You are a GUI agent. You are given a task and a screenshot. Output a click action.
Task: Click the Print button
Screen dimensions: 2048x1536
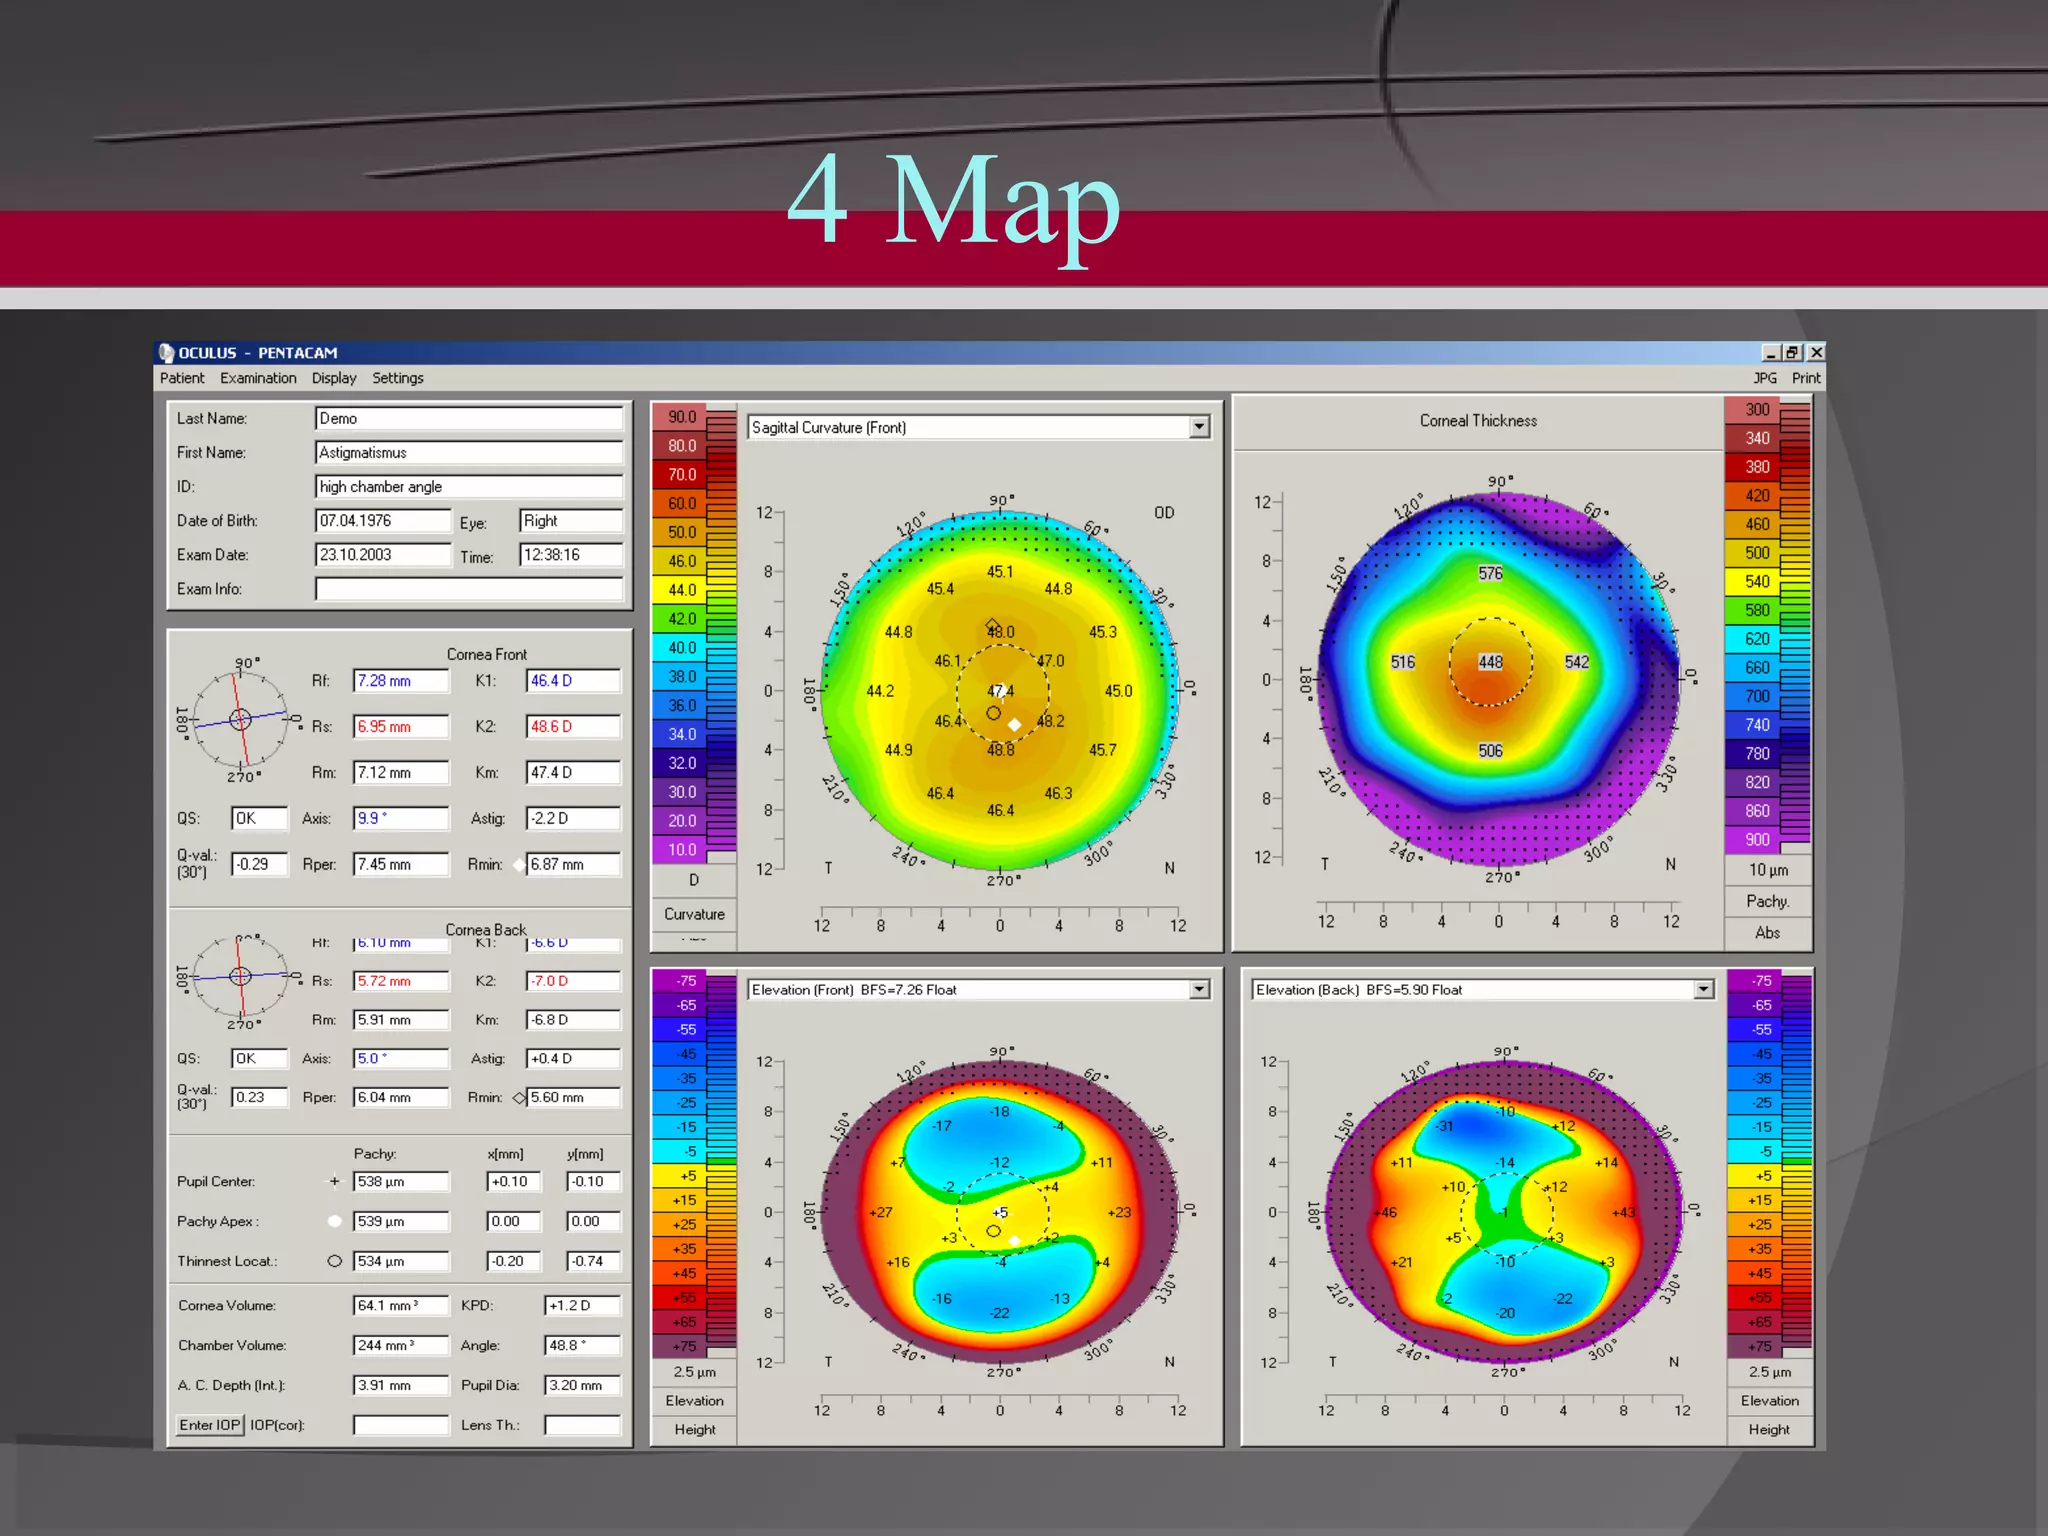click(1805, 378)
